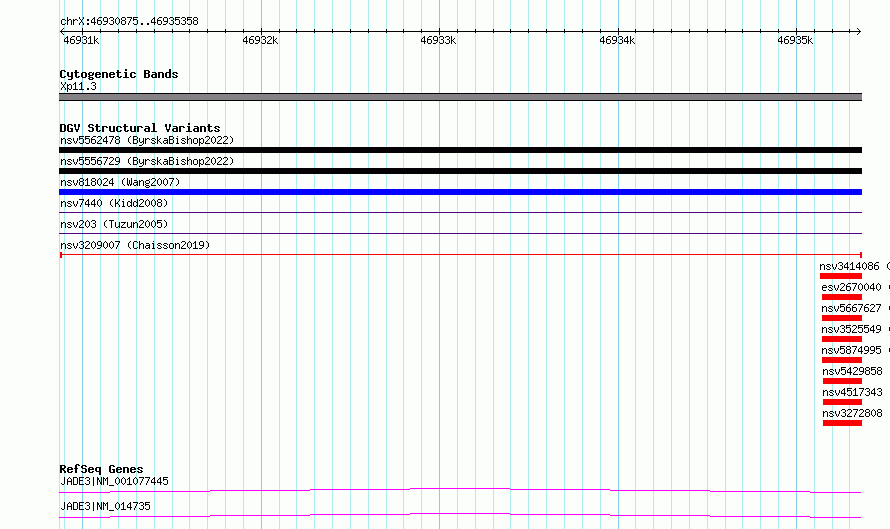Select the nsv5667627 variant label

click(851, 308)
